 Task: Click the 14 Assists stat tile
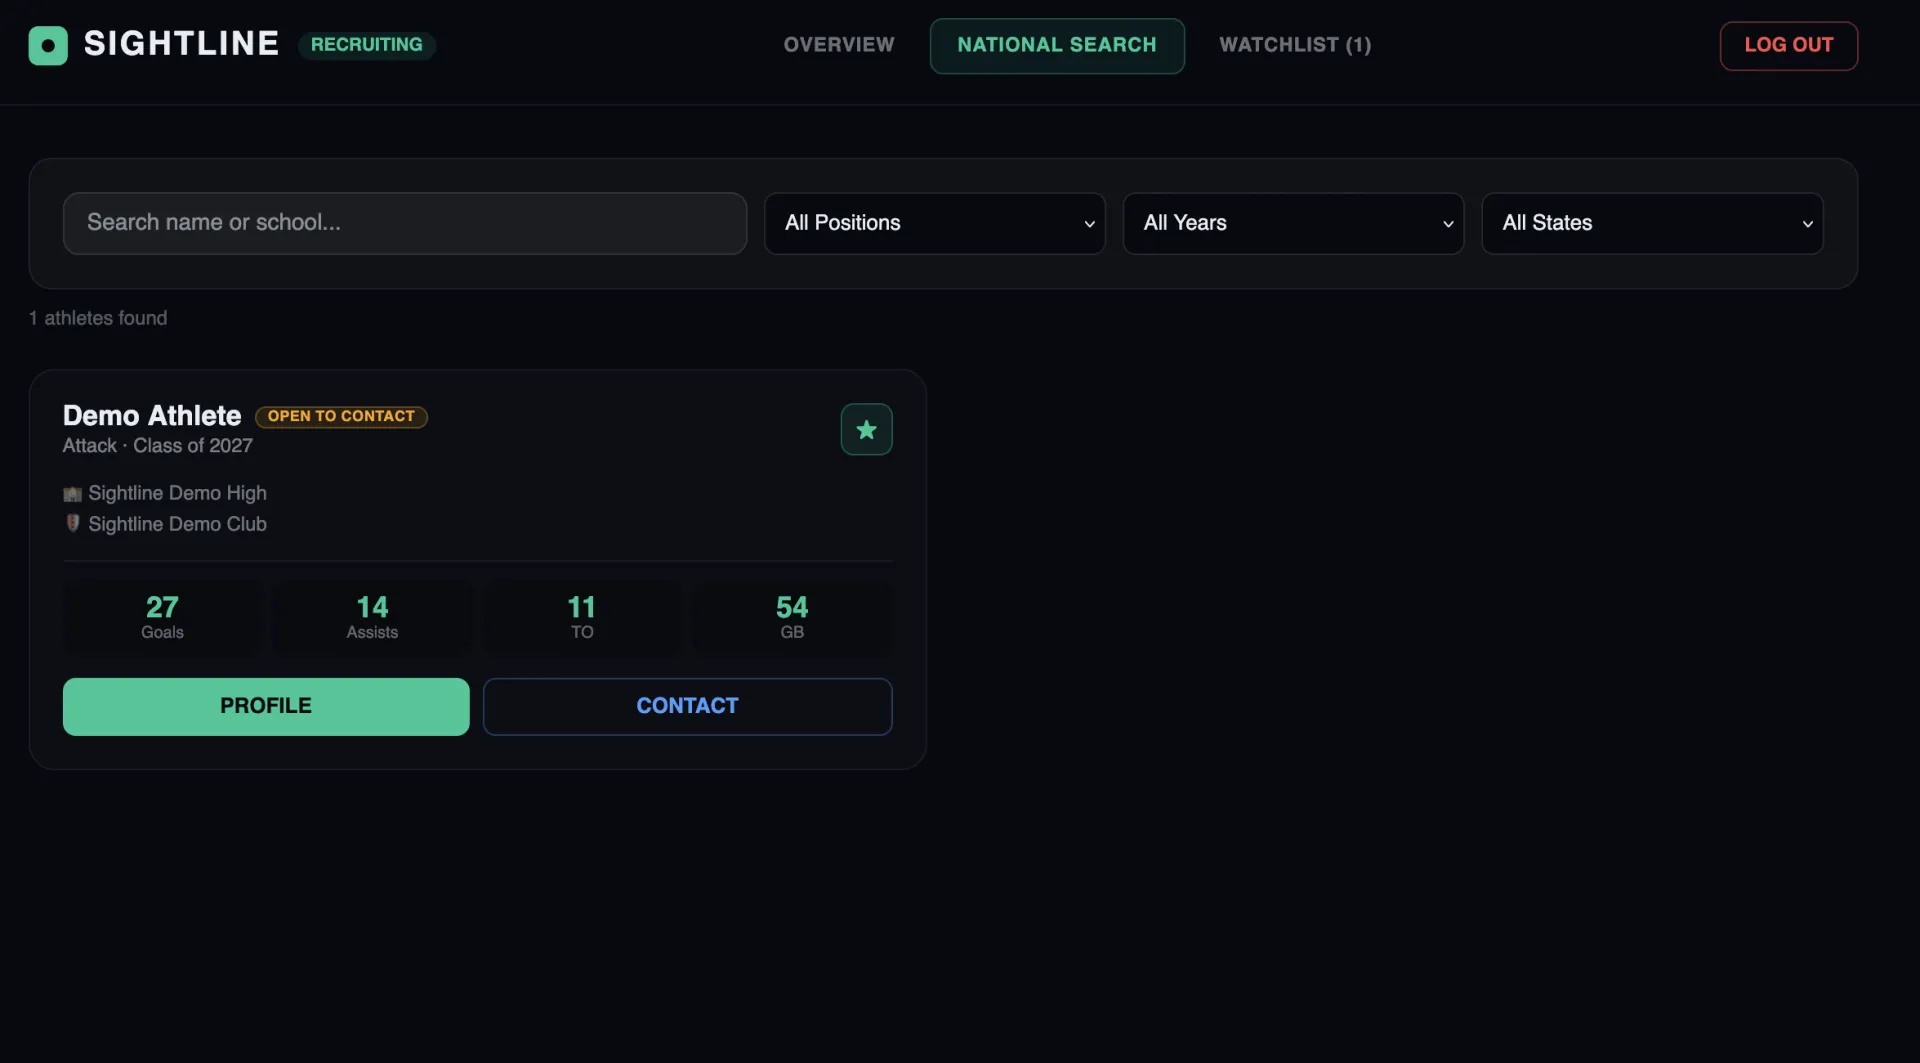point(372,617)
